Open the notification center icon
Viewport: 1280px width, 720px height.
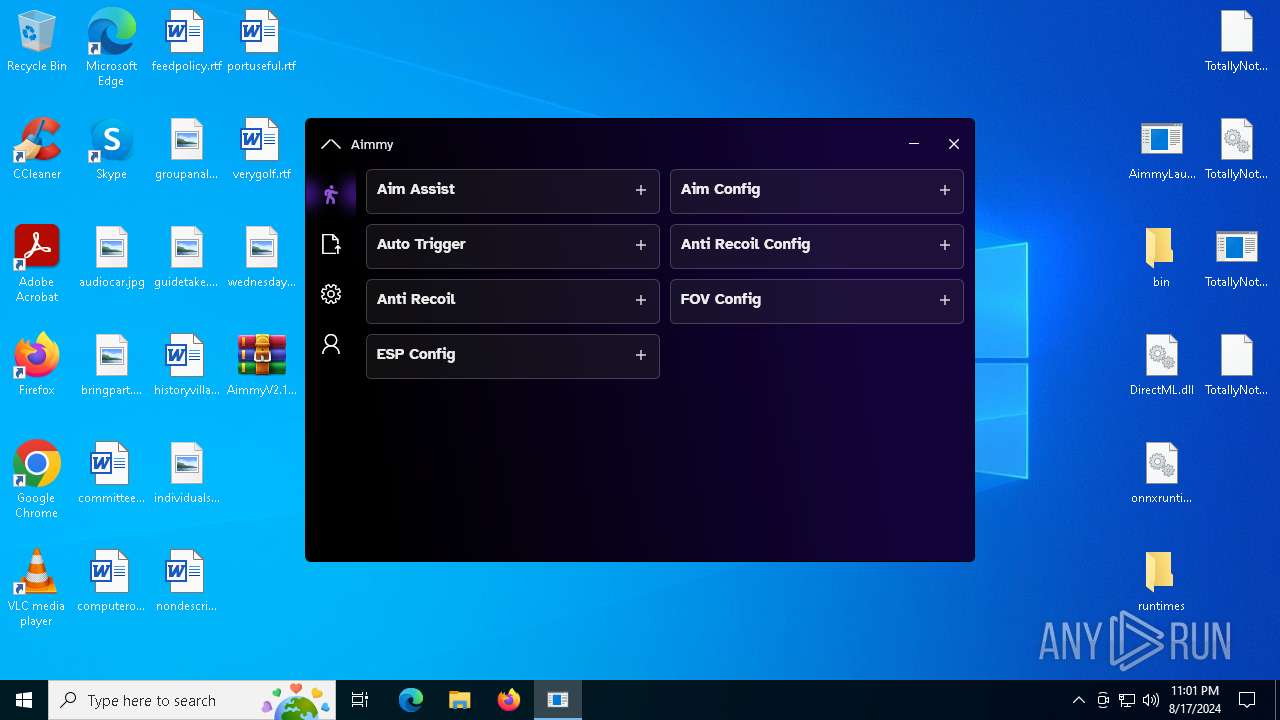(1247, 700)
